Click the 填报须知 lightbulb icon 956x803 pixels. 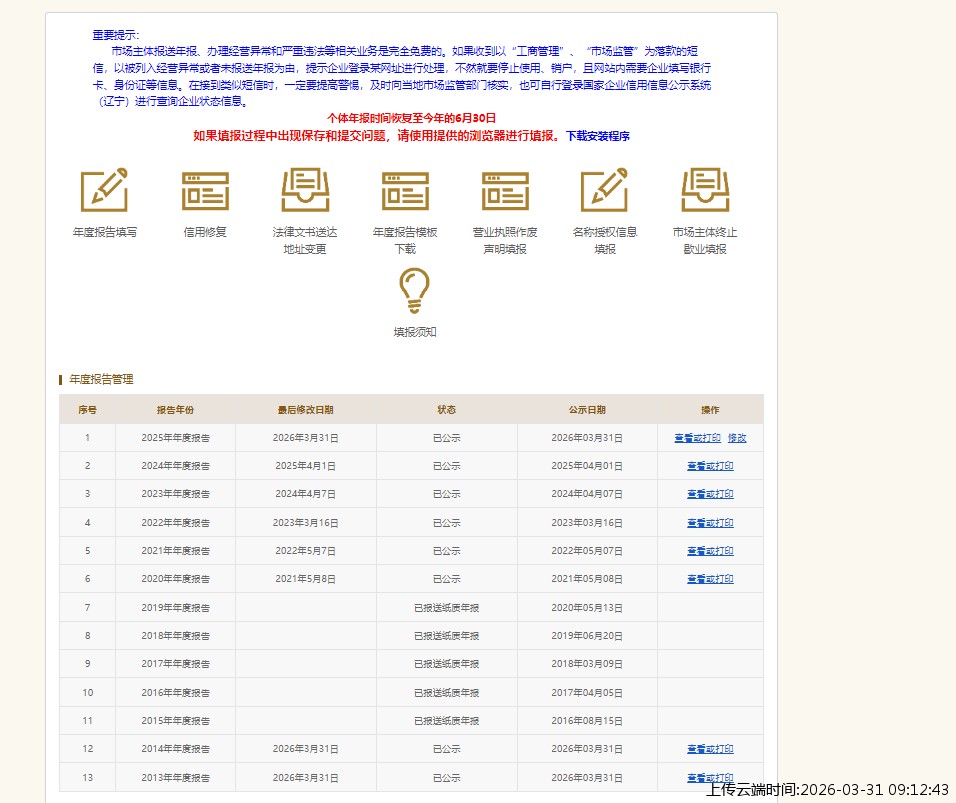tap(415, 291)
